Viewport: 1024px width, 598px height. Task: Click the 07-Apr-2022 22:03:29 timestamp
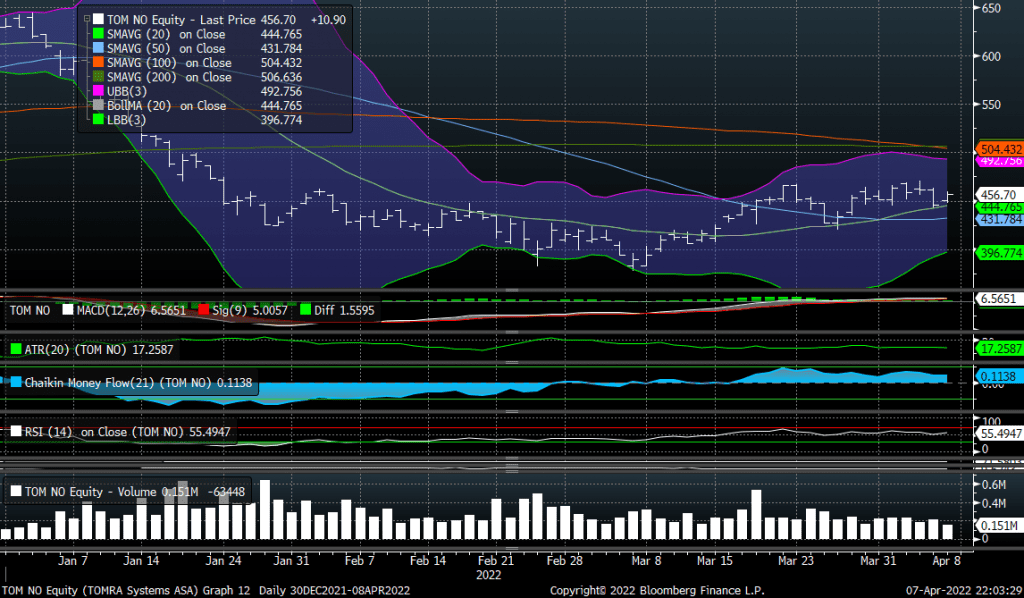pos(964,590)
